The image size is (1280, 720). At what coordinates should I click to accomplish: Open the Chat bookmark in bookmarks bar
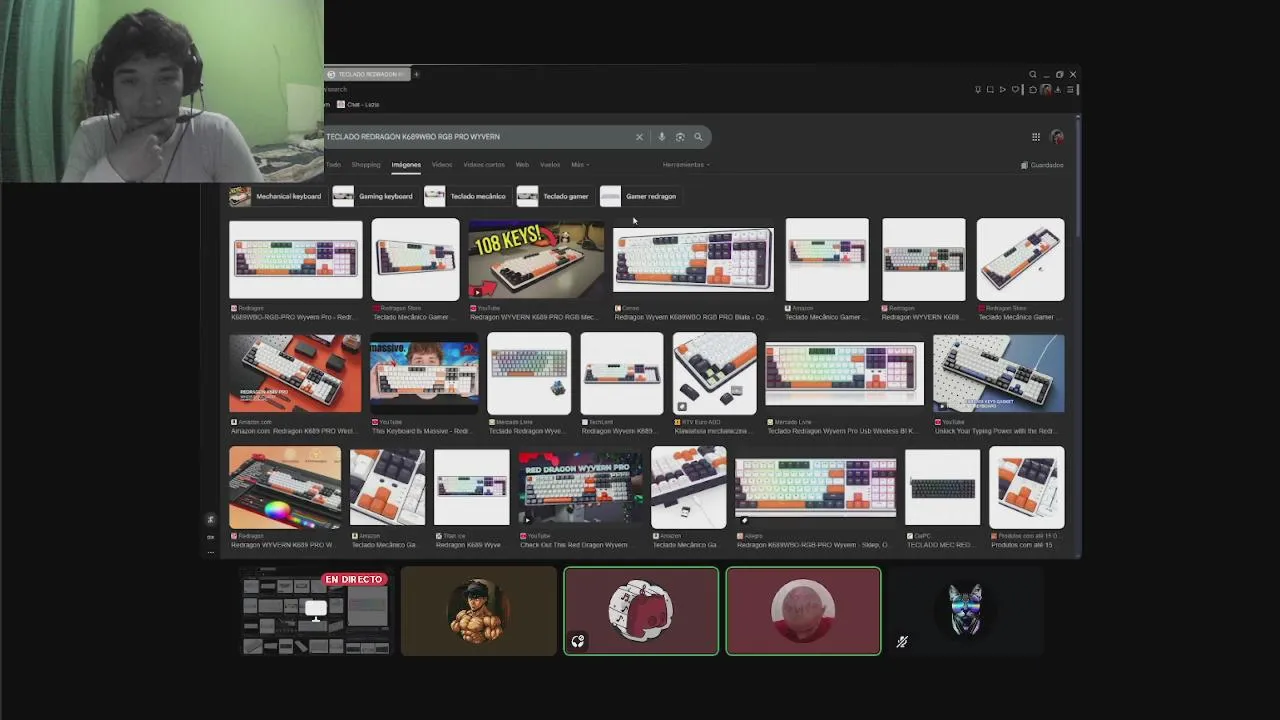(358, 104)
